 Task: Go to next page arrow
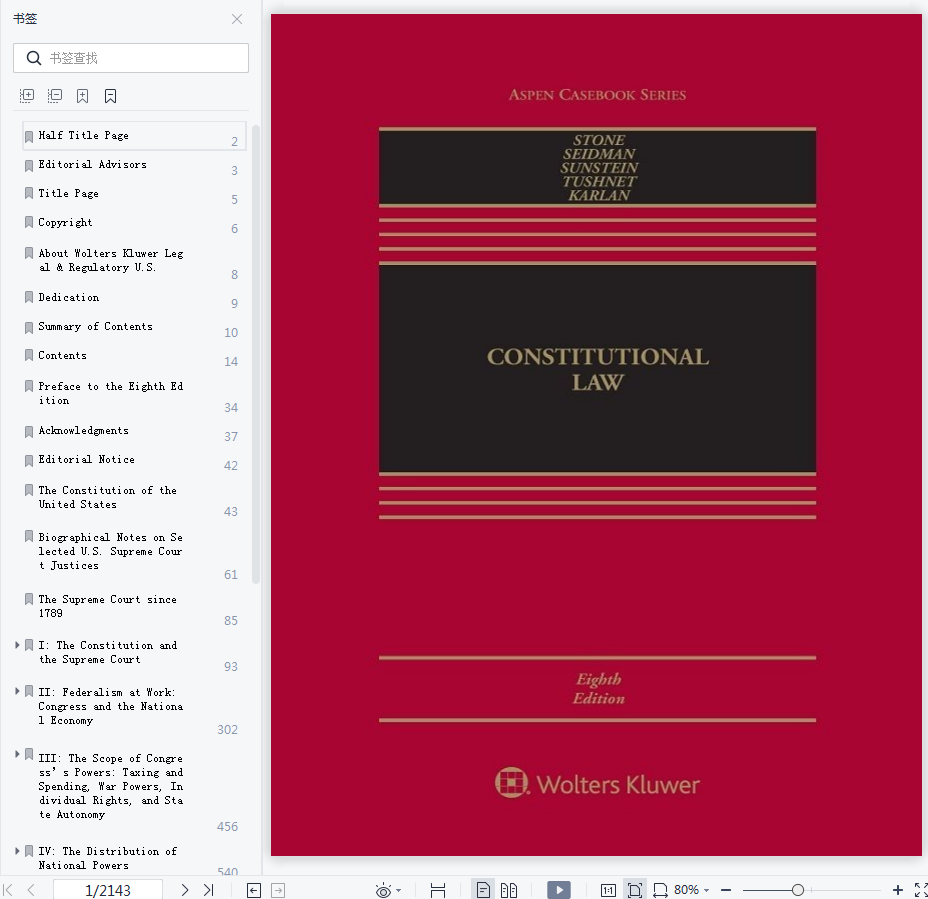[185, 890]
